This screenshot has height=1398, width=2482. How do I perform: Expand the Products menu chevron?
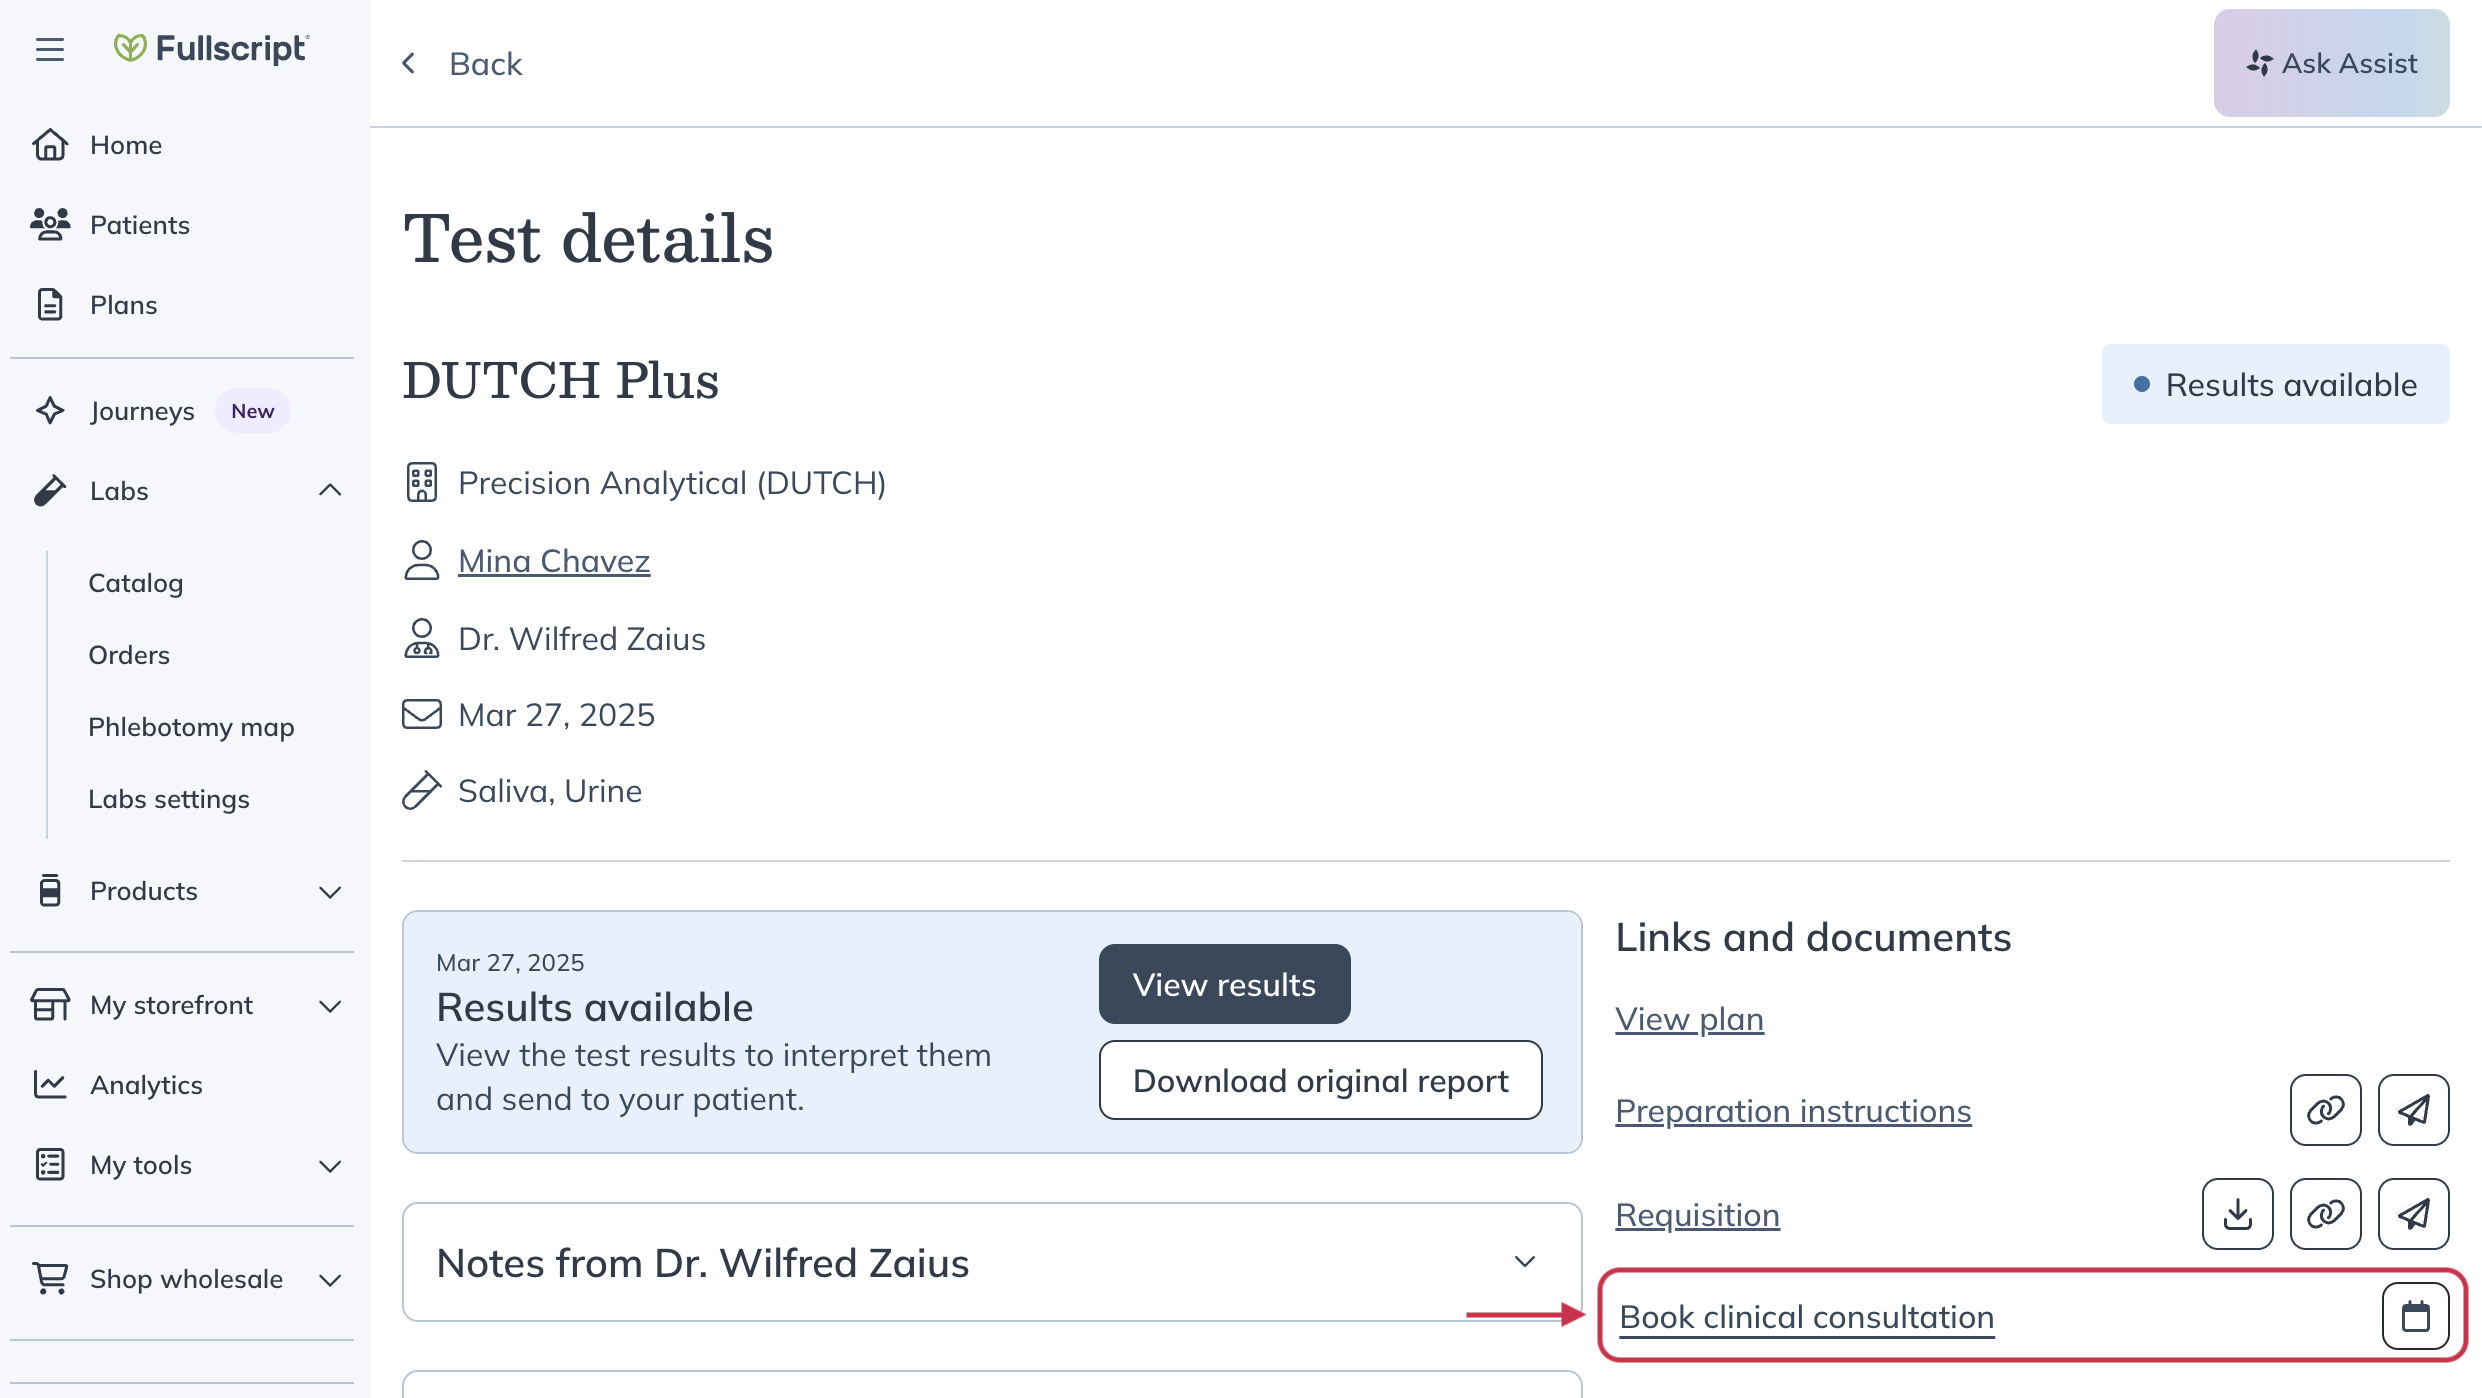tap(330, 892)
